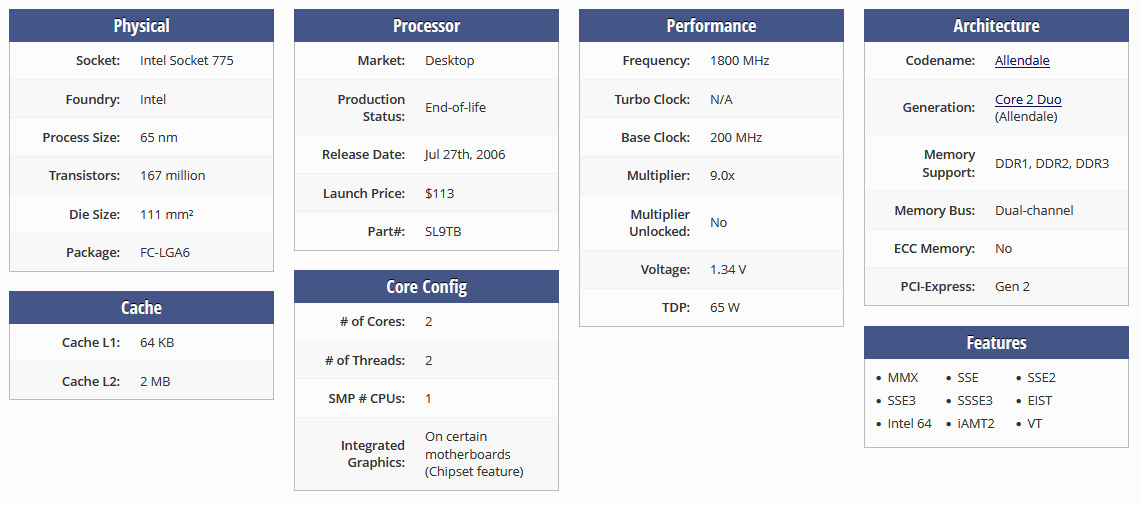The height and width of the screenshot is (505, 1140).
Task: Click the Jul 27th, 2006 release date
Action: point(467,155)
